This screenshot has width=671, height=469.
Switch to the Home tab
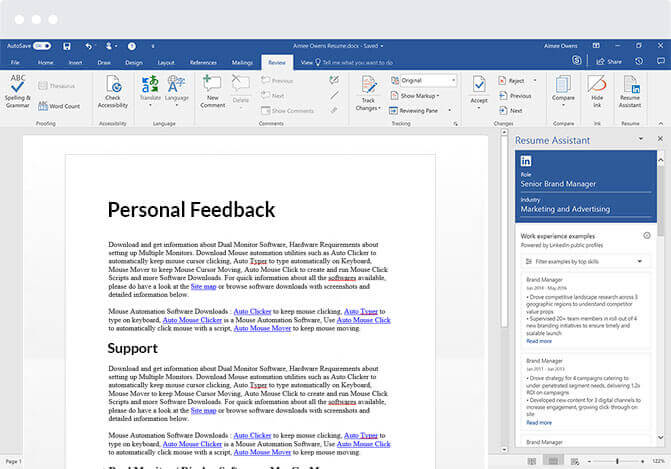coord(45,62)
